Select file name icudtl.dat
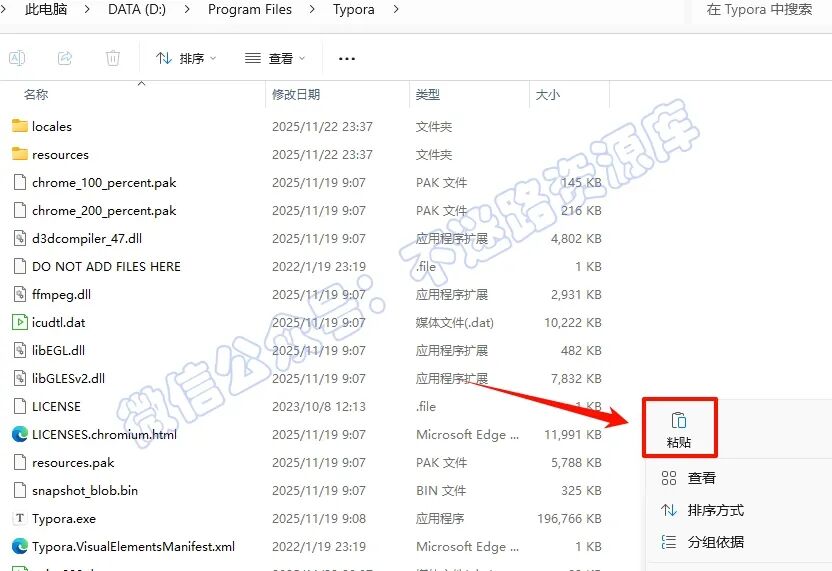Screen dimensions: 832x571 coord(58,323)
